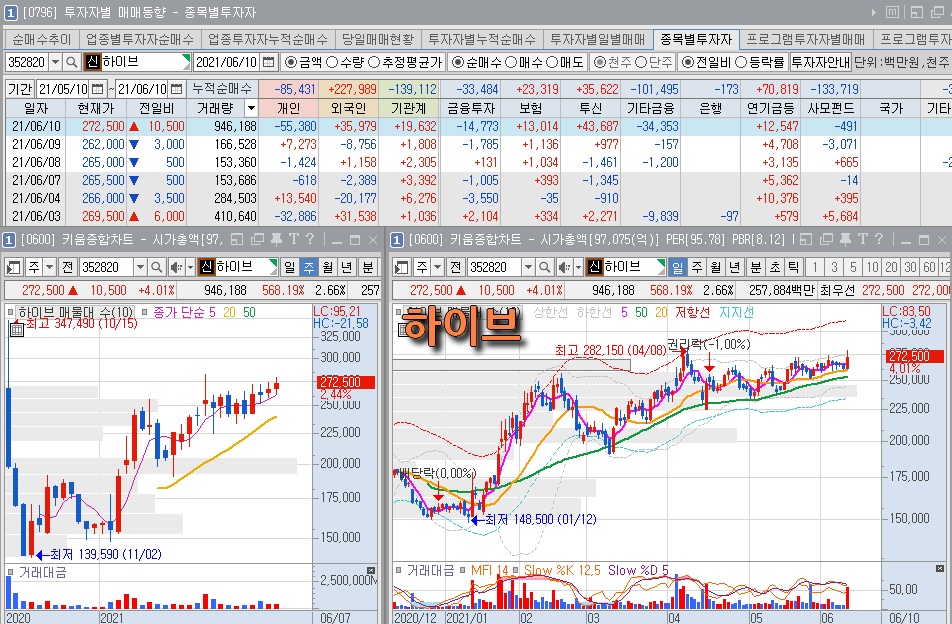Click the 기간 button

tap(20, 89)
